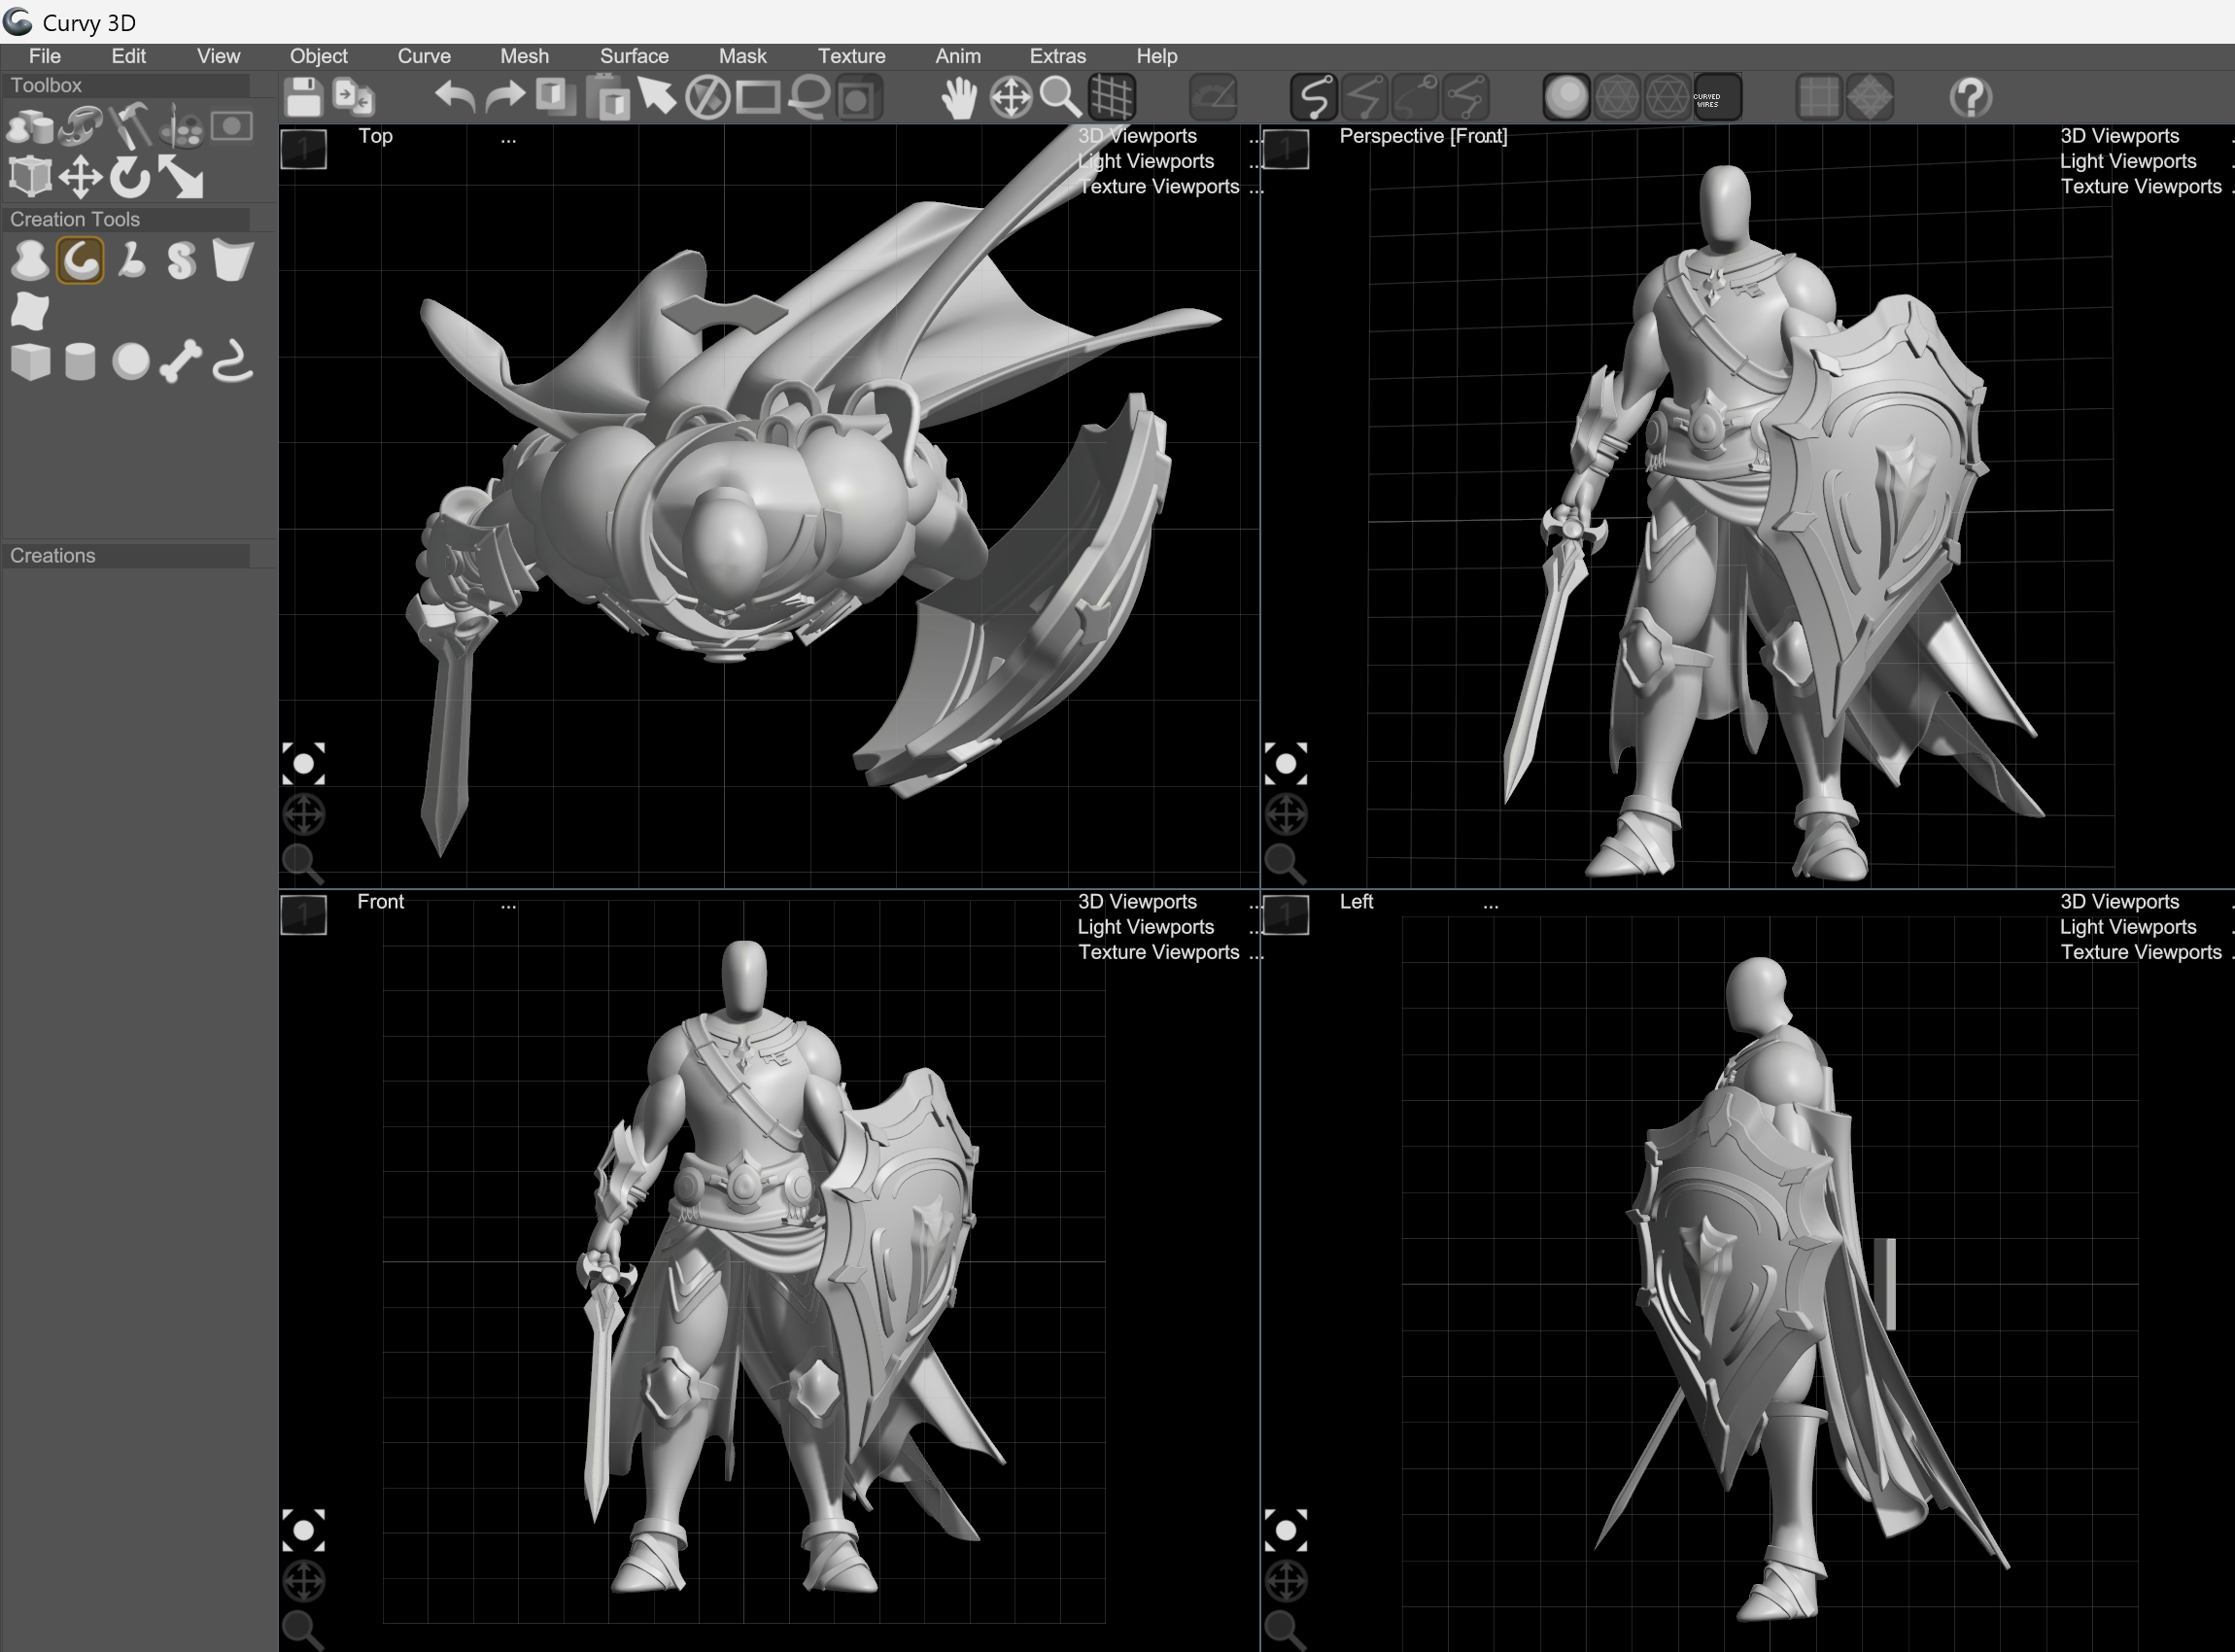This screenshot has height=1652, width=2235.
Task: Open Texture Viewports list in Perspective viewport
Action: click(2141, 186)
